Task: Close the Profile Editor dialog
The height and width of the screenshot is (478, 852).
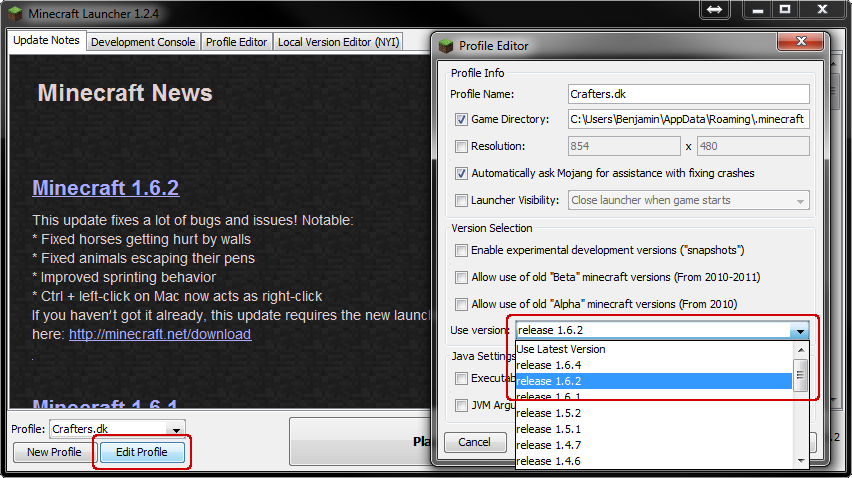Action: pos(799,43)
